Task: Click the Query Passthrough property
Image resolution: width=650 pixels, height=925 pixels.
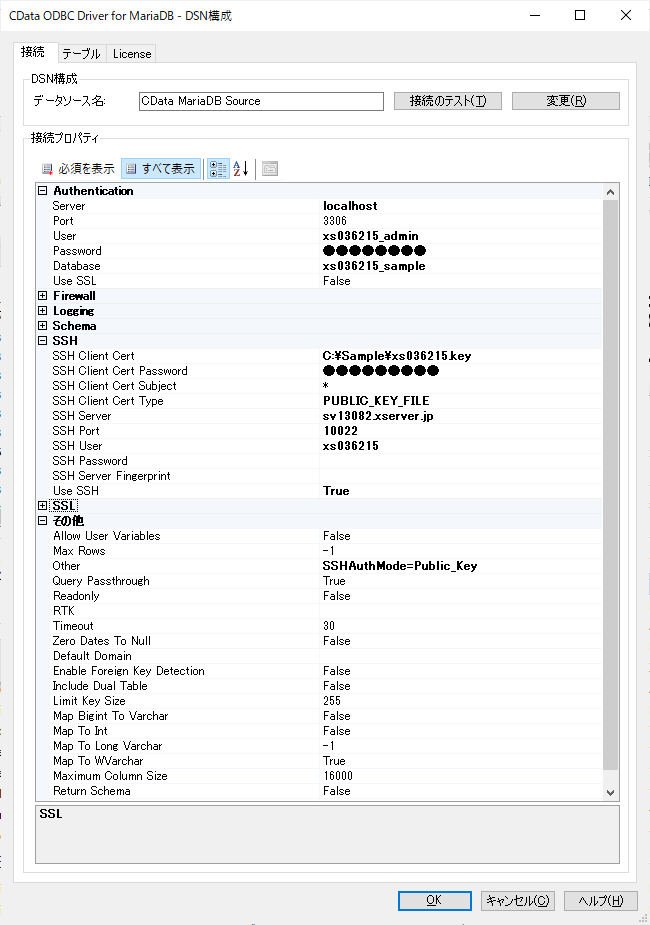Action: pos(319,580)
